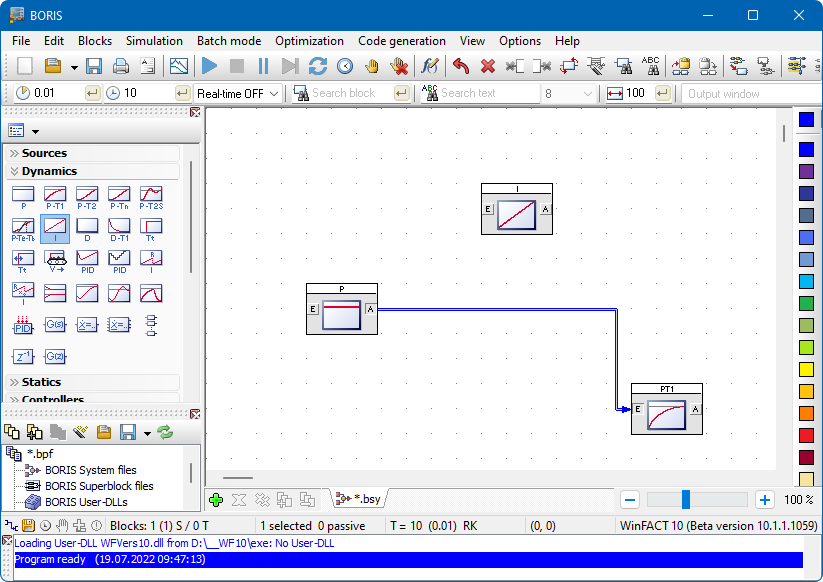Open the Code generation menu
The image size is (823, 582).
click(x=402, y=41)
